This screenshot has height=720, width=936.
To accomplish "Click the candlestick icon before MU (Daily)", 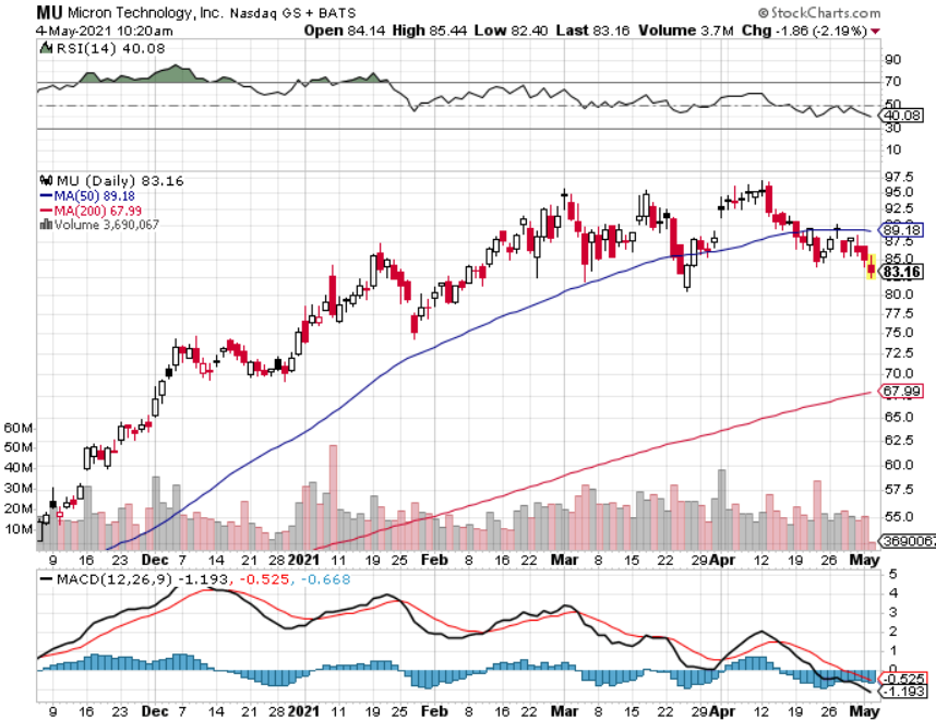I will (x=46, y=180).
